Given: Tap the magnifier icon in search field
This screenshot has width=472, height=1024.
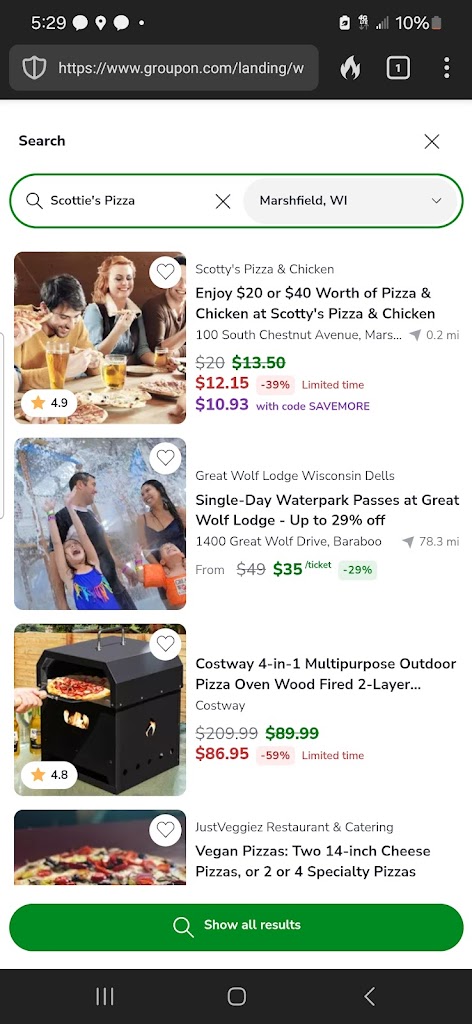Looking at the screenshot, I should click(x=34, y=200).
